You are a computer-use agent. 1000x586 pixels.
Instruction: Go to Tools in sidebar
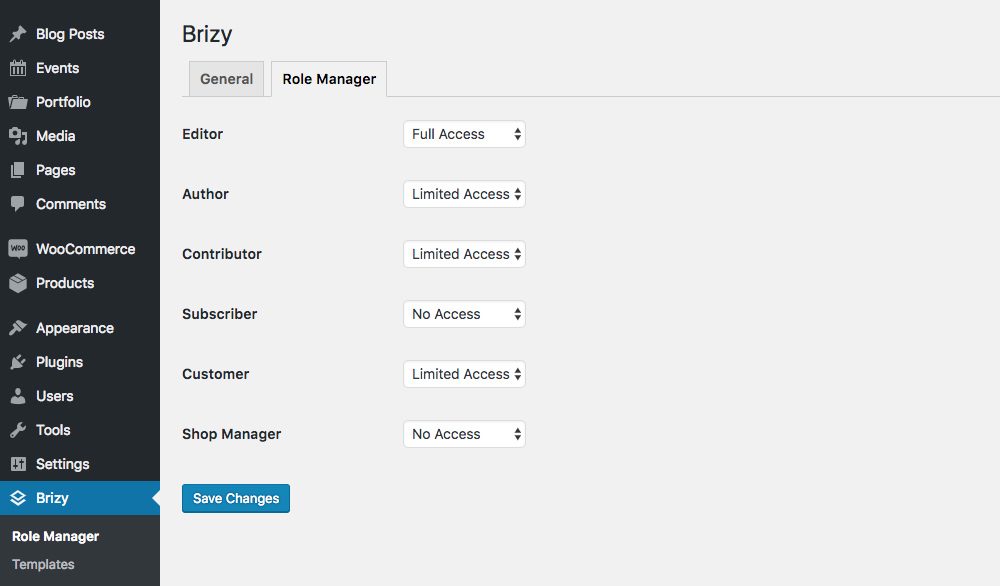click(80, 430)
